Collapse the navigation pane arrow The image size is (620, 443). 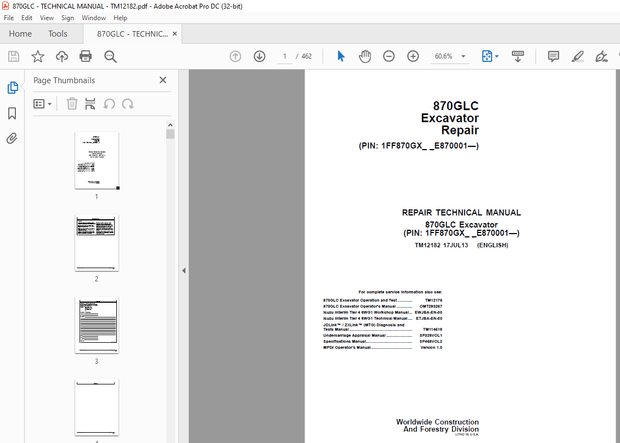184,271
